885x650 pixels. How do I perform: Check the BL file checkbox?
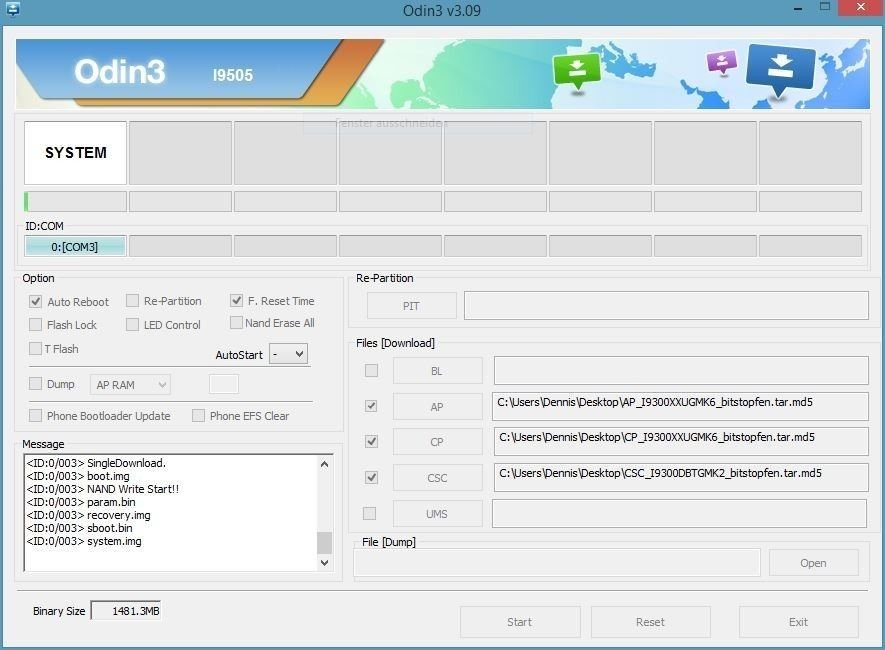click(x=371, y=371)
